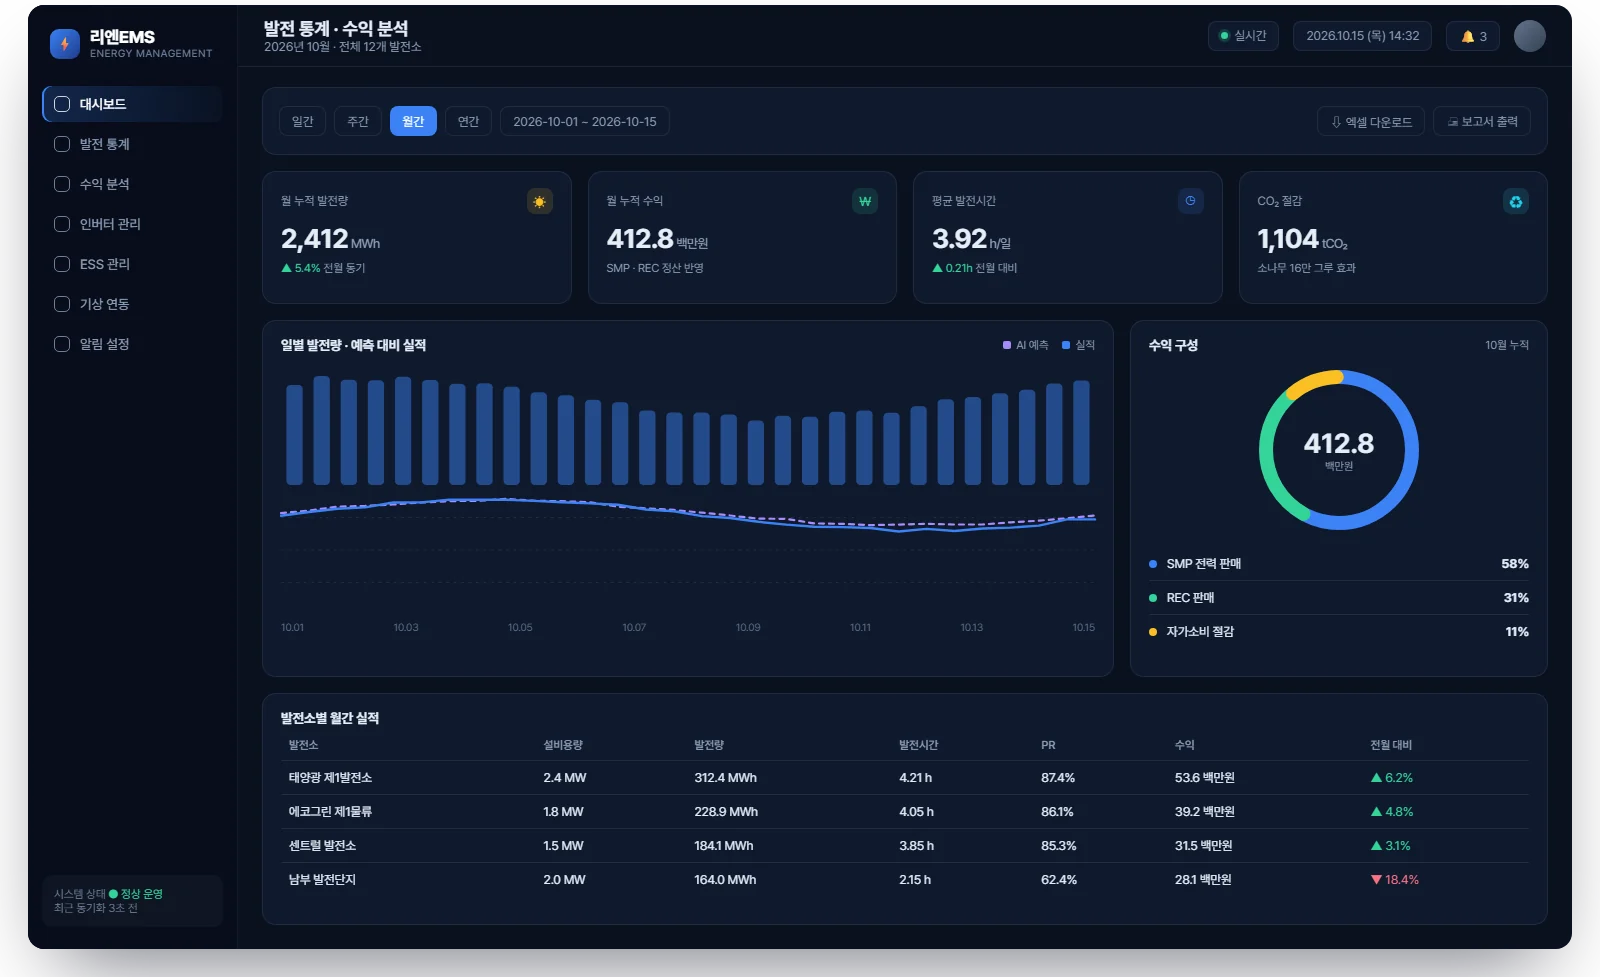Click the 2,412 MWh cumulative generation value
The height and width of the screenshot is (977, 1600).
tap(330, 239)
